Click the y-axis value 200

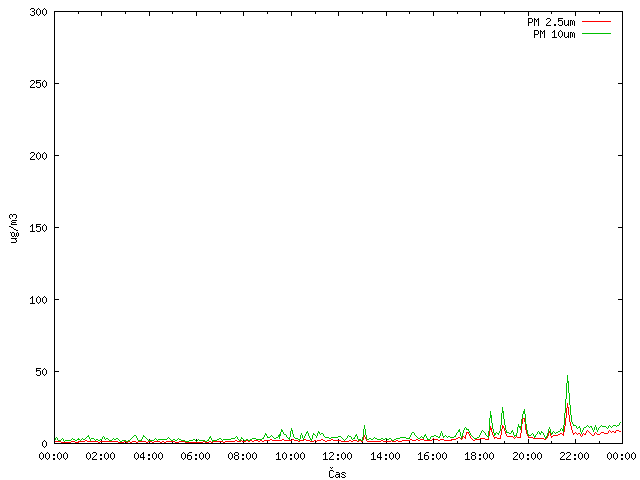click(x=38, y=156)
